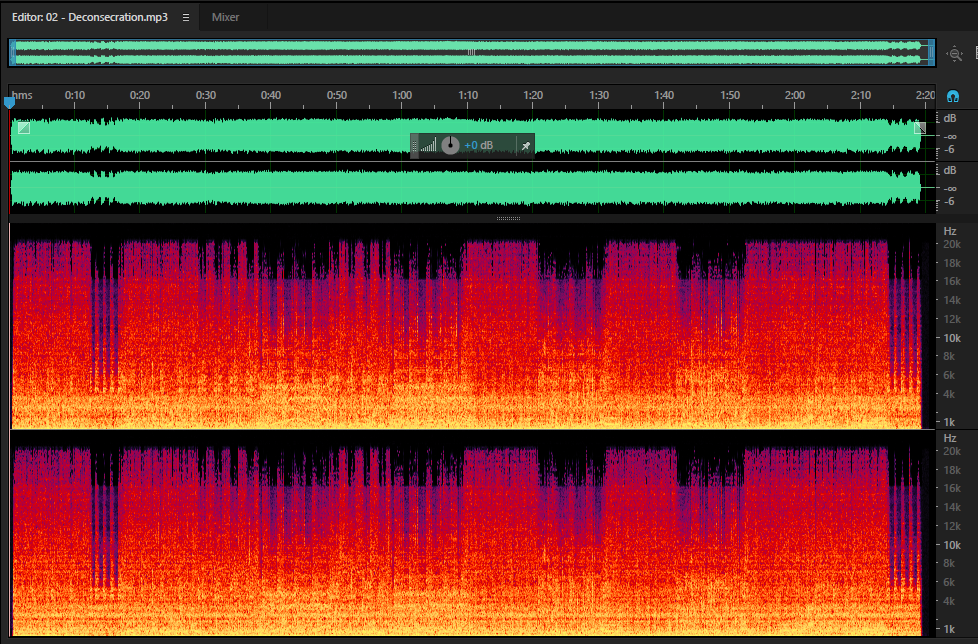Viewport: 978px width, 644px height.
Task: Click the 10k label on top Hz scale
Action: 952,338
